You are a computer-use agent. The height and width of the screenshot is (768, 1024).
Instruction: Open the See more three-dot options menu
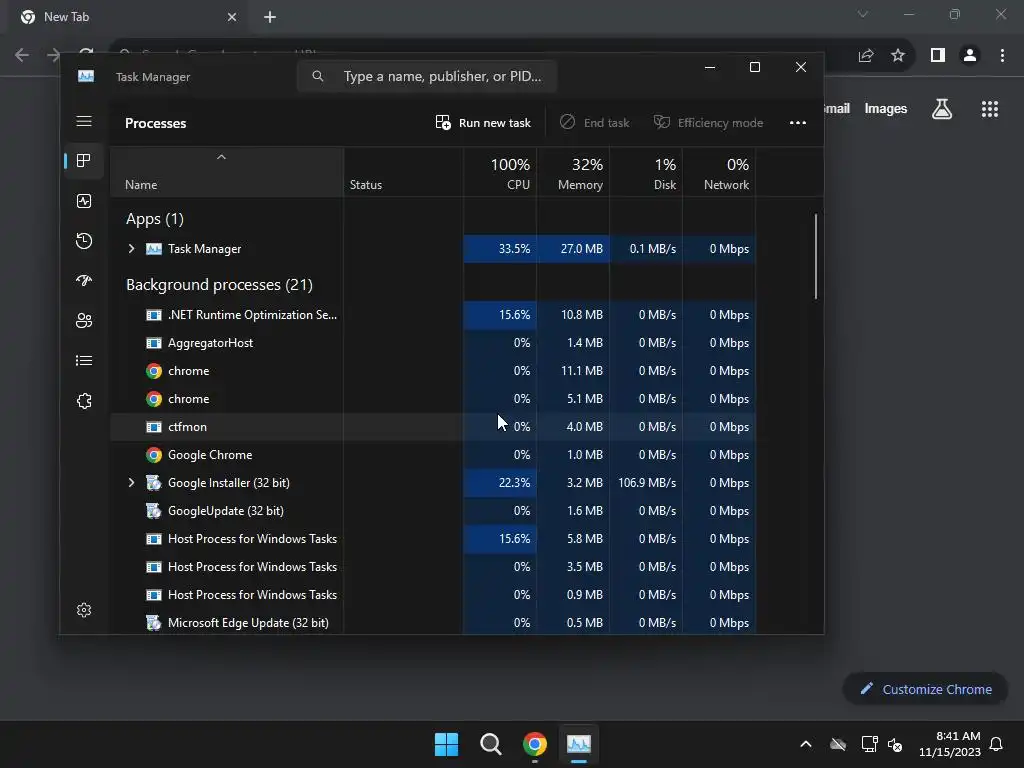[x=797, y=123]
